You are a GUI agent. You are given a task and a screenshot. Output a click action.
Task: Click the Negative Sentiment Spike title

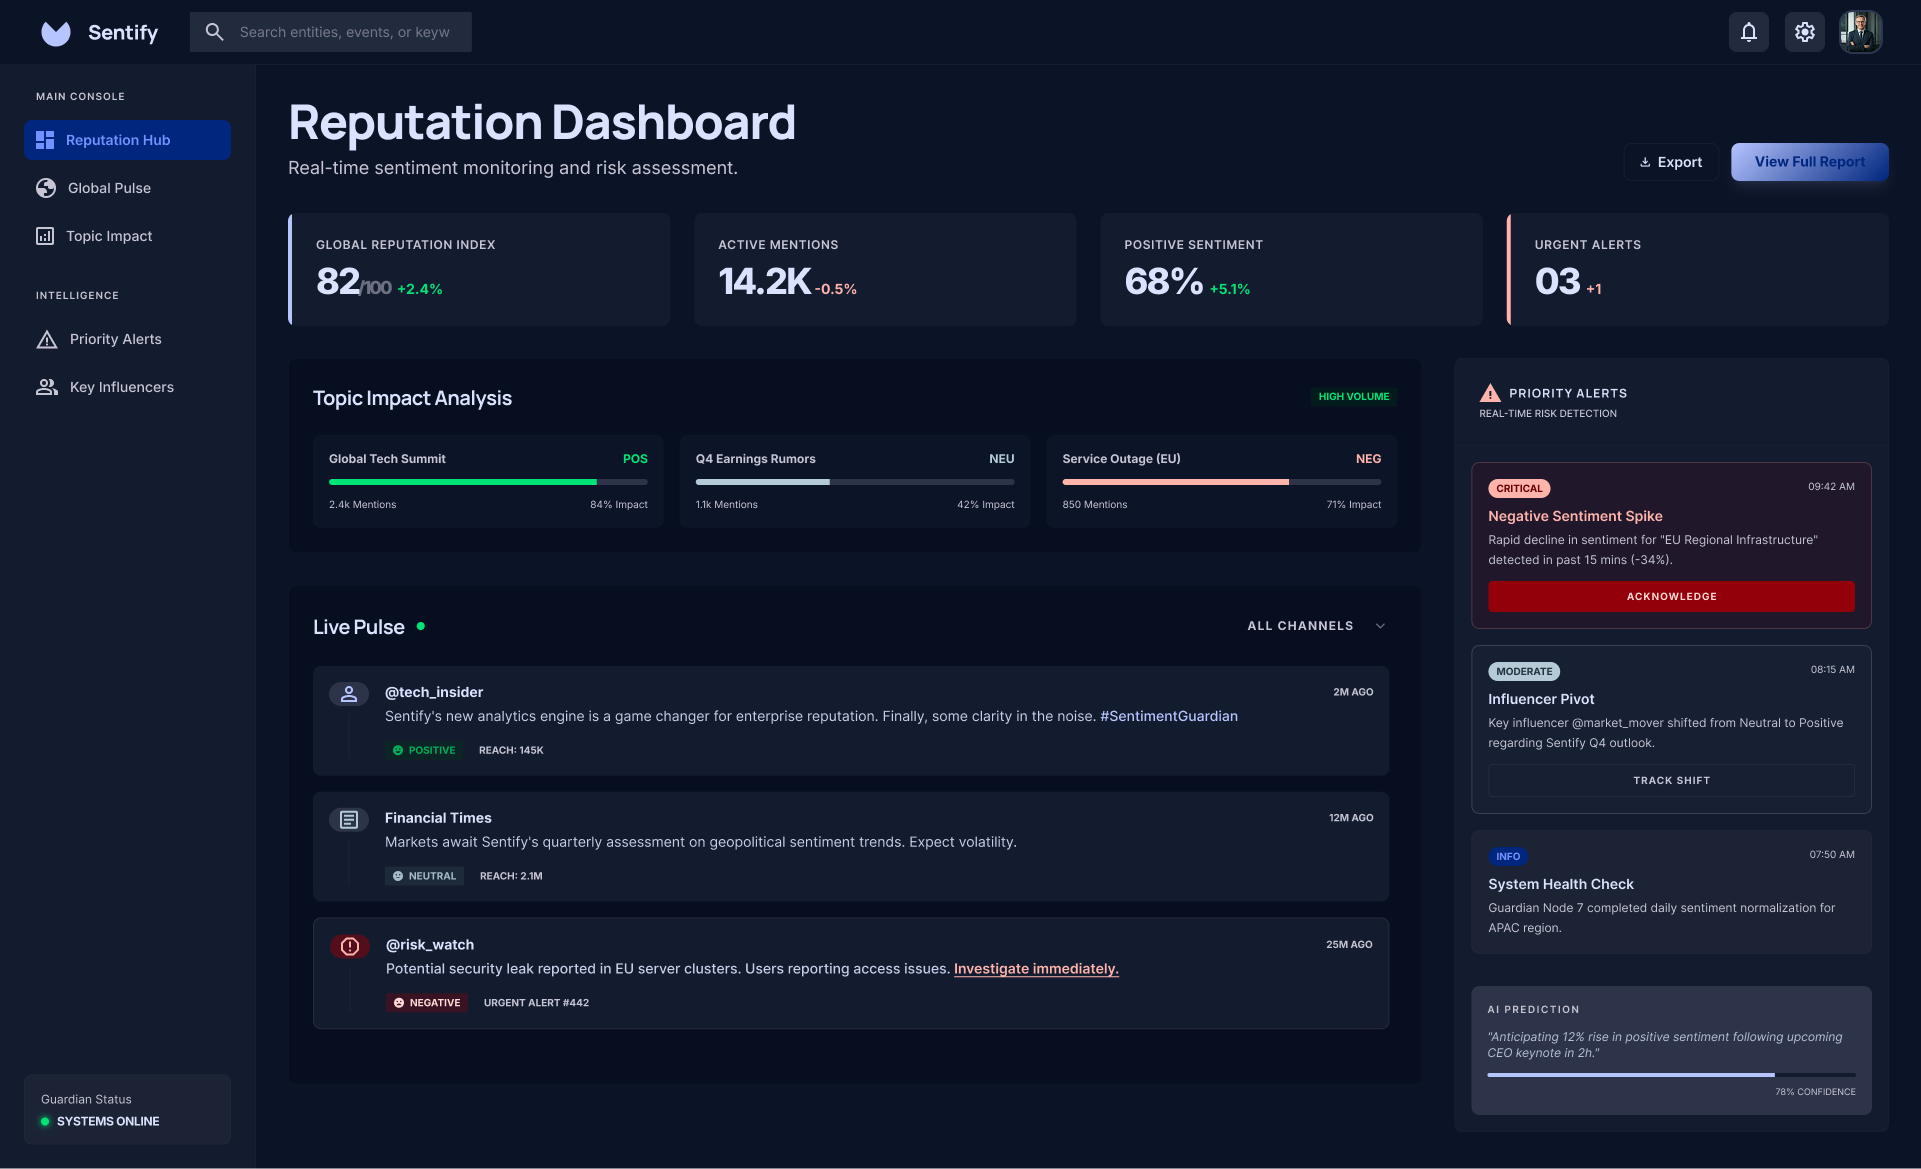(x=1575, y=516)
